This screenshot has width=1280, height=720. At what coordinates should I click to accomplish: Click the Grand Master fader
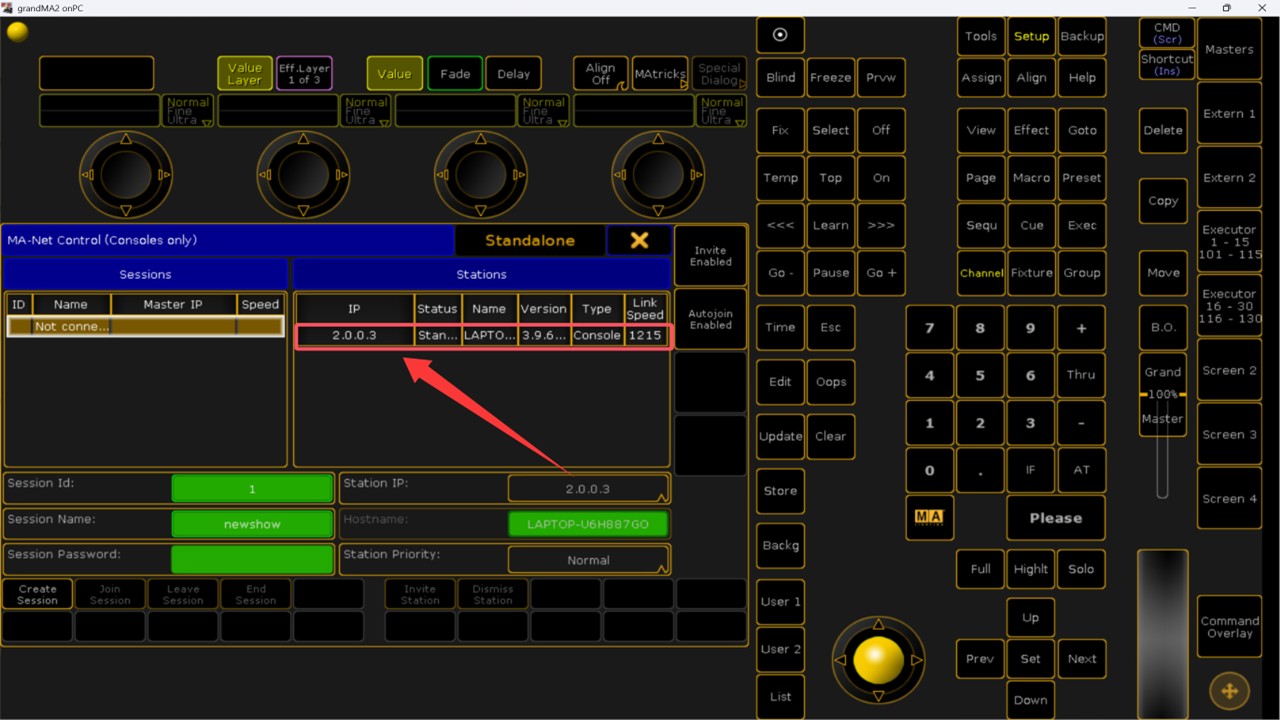click(x=1162, y=440)
